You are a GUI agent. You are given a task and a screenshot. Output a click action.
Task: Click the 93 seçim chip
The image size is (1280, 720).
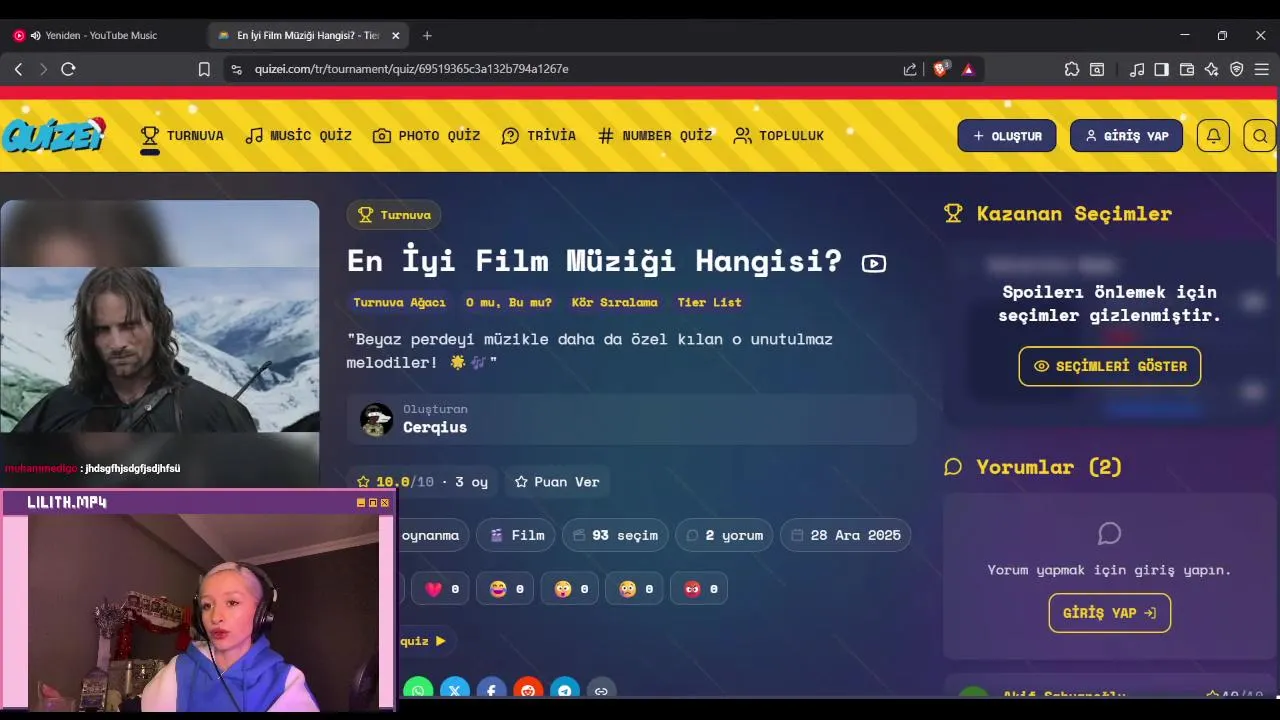click(x=615, y=535)
